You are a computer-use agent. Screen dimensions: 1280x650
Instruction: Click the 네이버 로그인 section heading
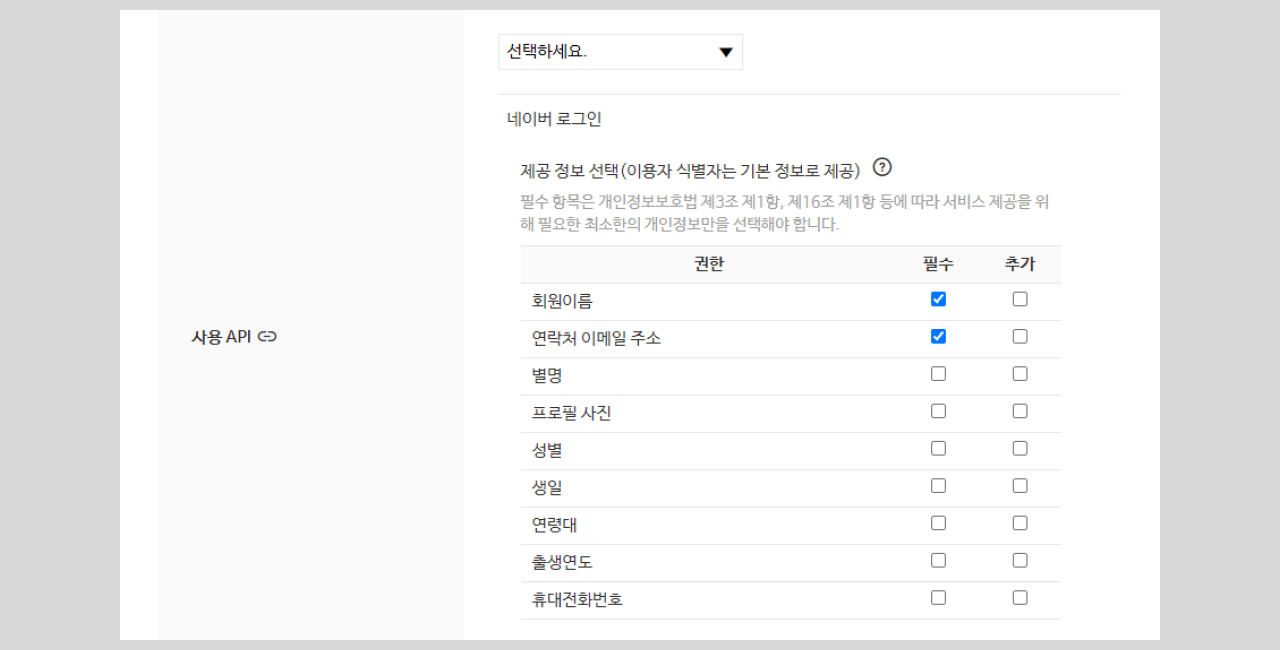554,119
